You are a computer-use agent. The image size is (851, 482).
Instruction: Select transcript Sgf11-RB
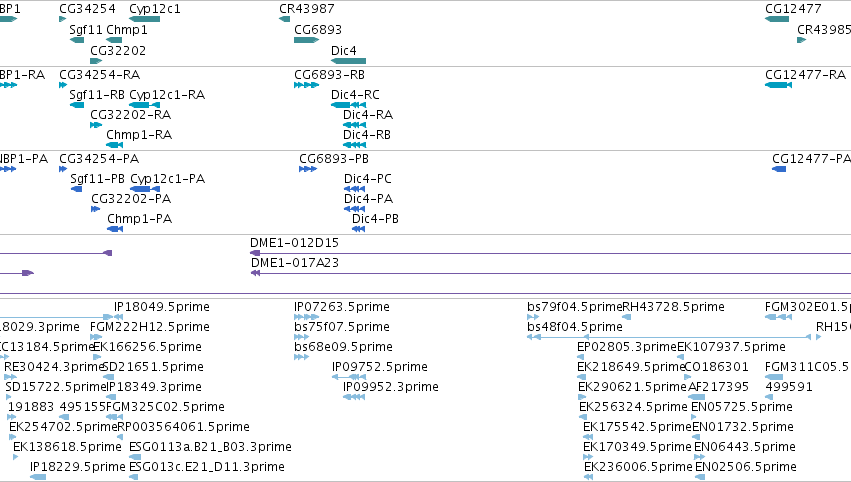click(97, 94)
